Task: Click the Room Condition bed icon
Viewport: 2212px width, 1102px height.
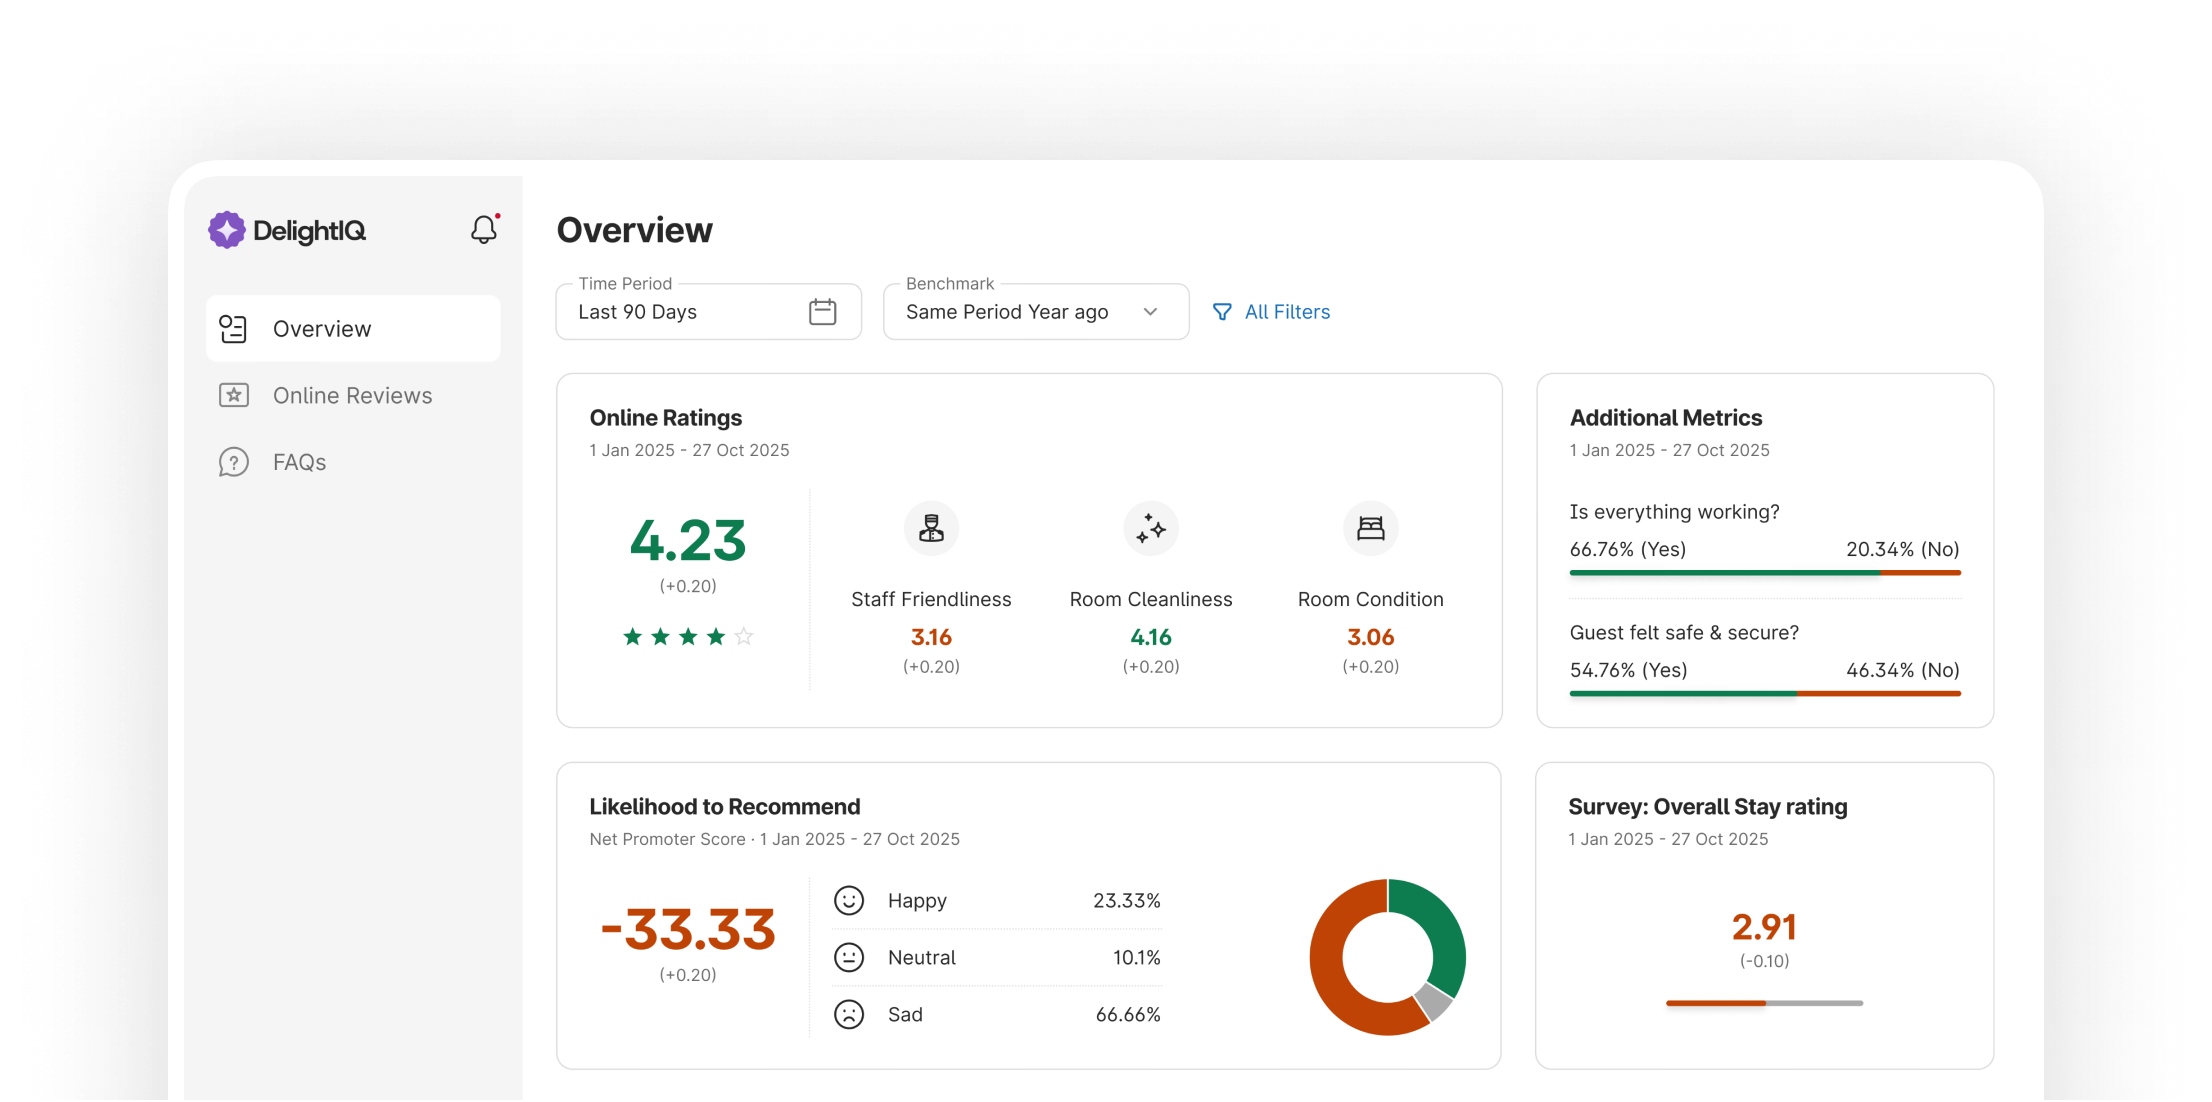Action: (1370, 528)
